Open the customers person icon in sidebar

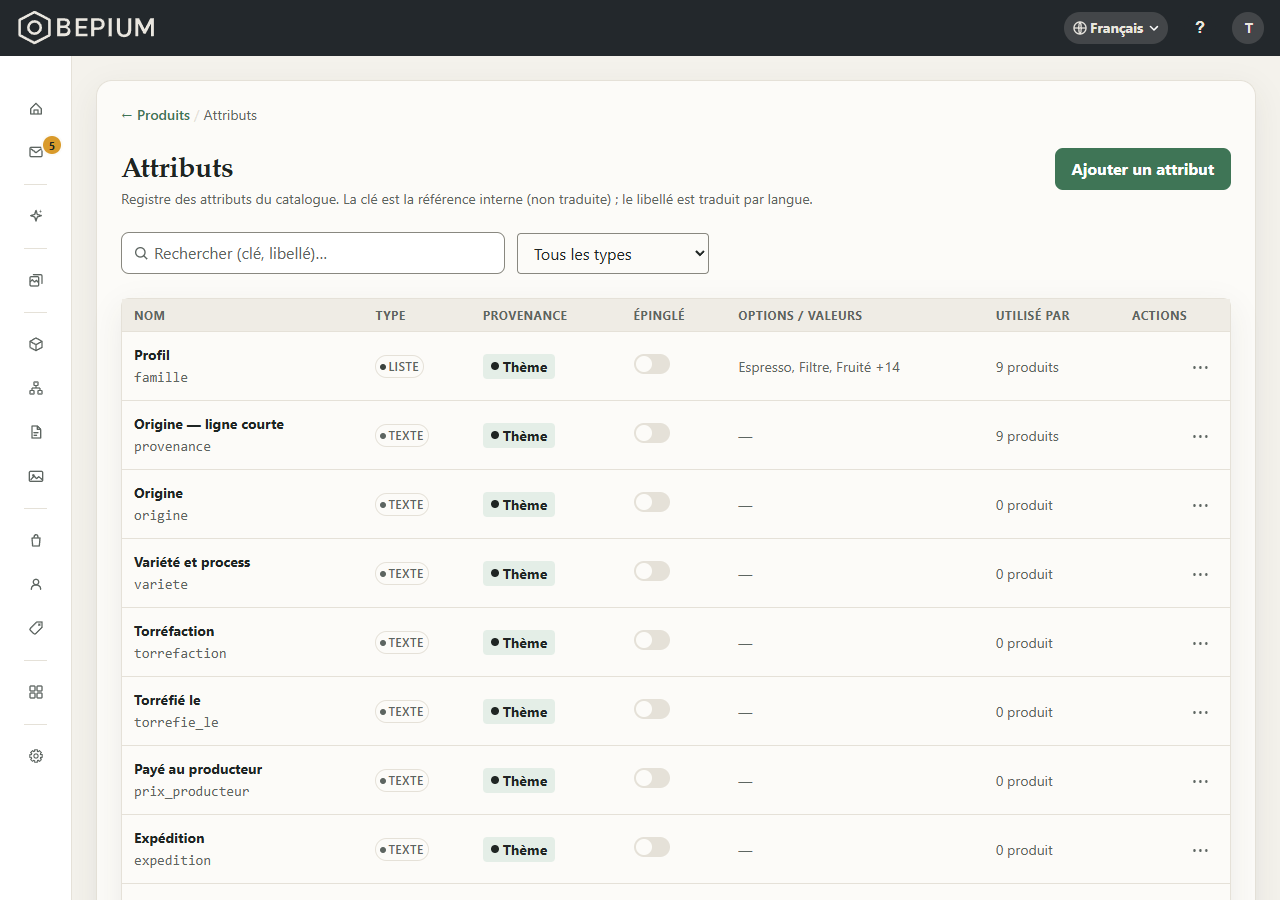pyautogui.click(x=36, y=584)
